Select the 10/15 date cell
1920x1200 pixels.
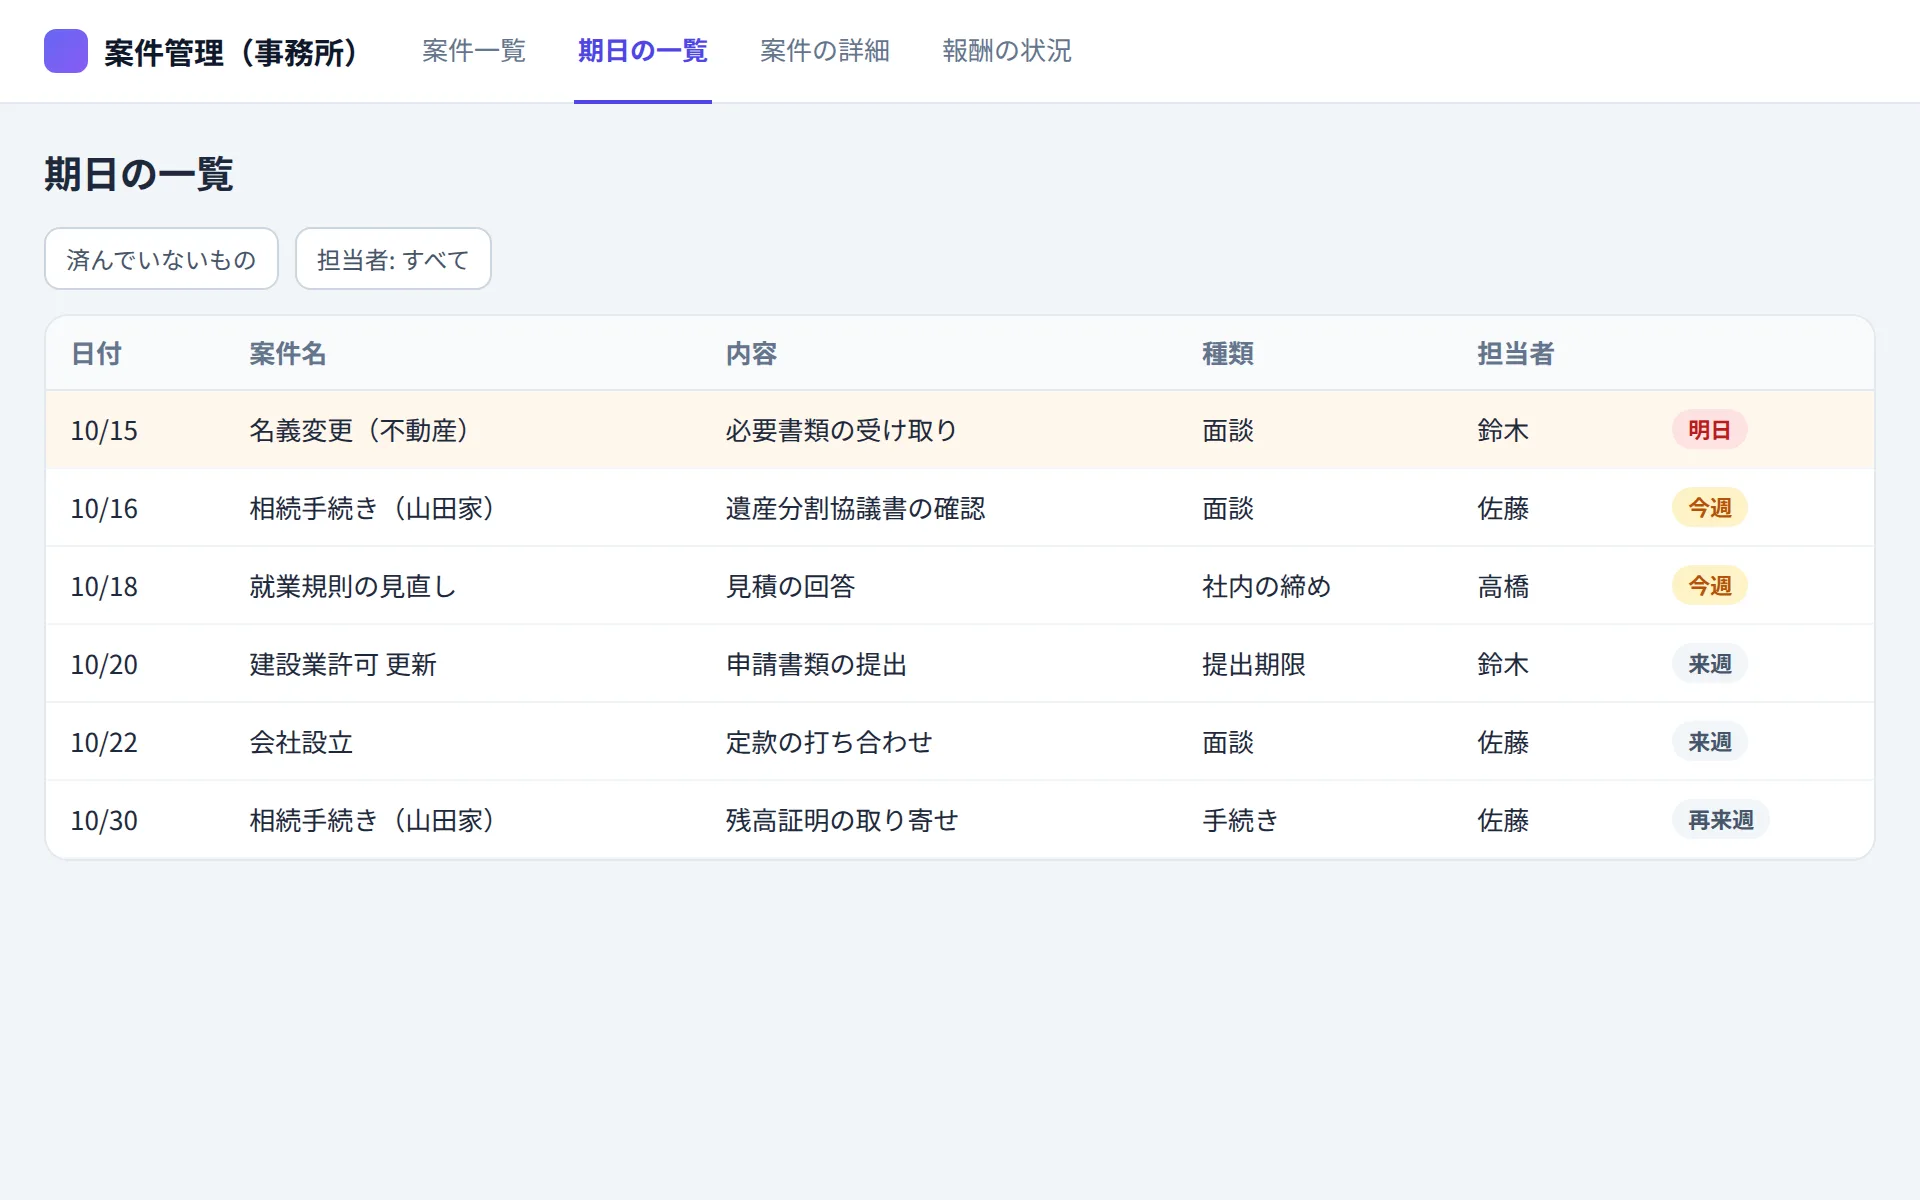coord(104,431)
